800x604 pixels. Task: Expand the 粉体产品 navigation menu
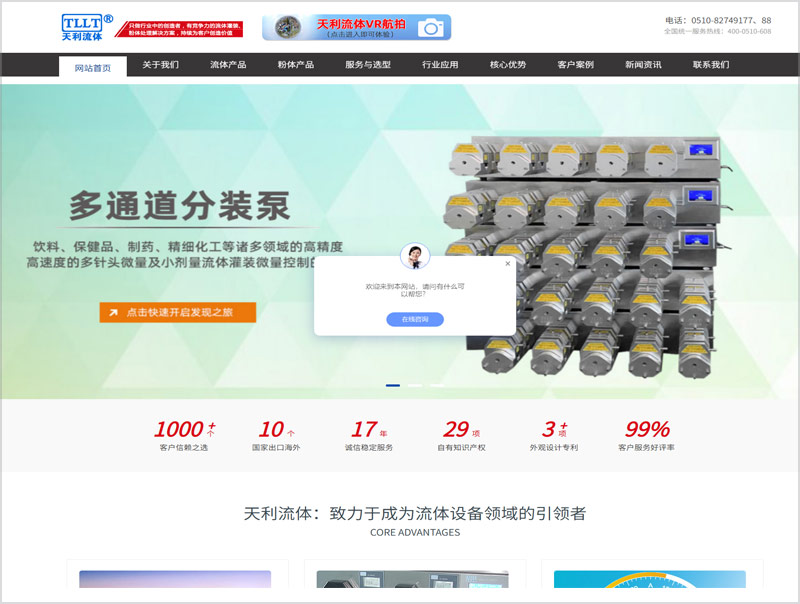click(296, 65)
